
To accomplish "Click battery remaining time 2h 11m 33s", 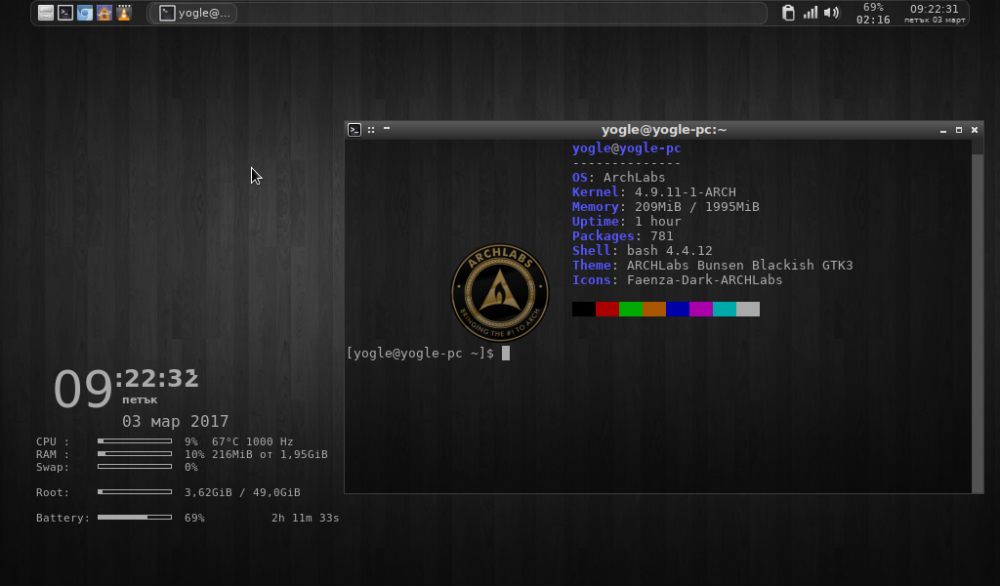I will (305, 518).
